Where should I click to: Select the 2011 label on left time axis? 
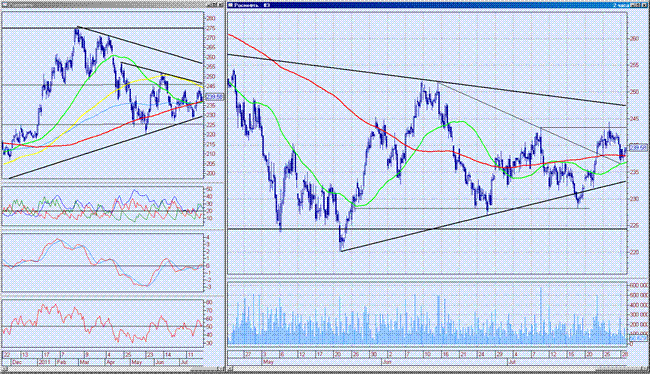click(x=44, y=362)
